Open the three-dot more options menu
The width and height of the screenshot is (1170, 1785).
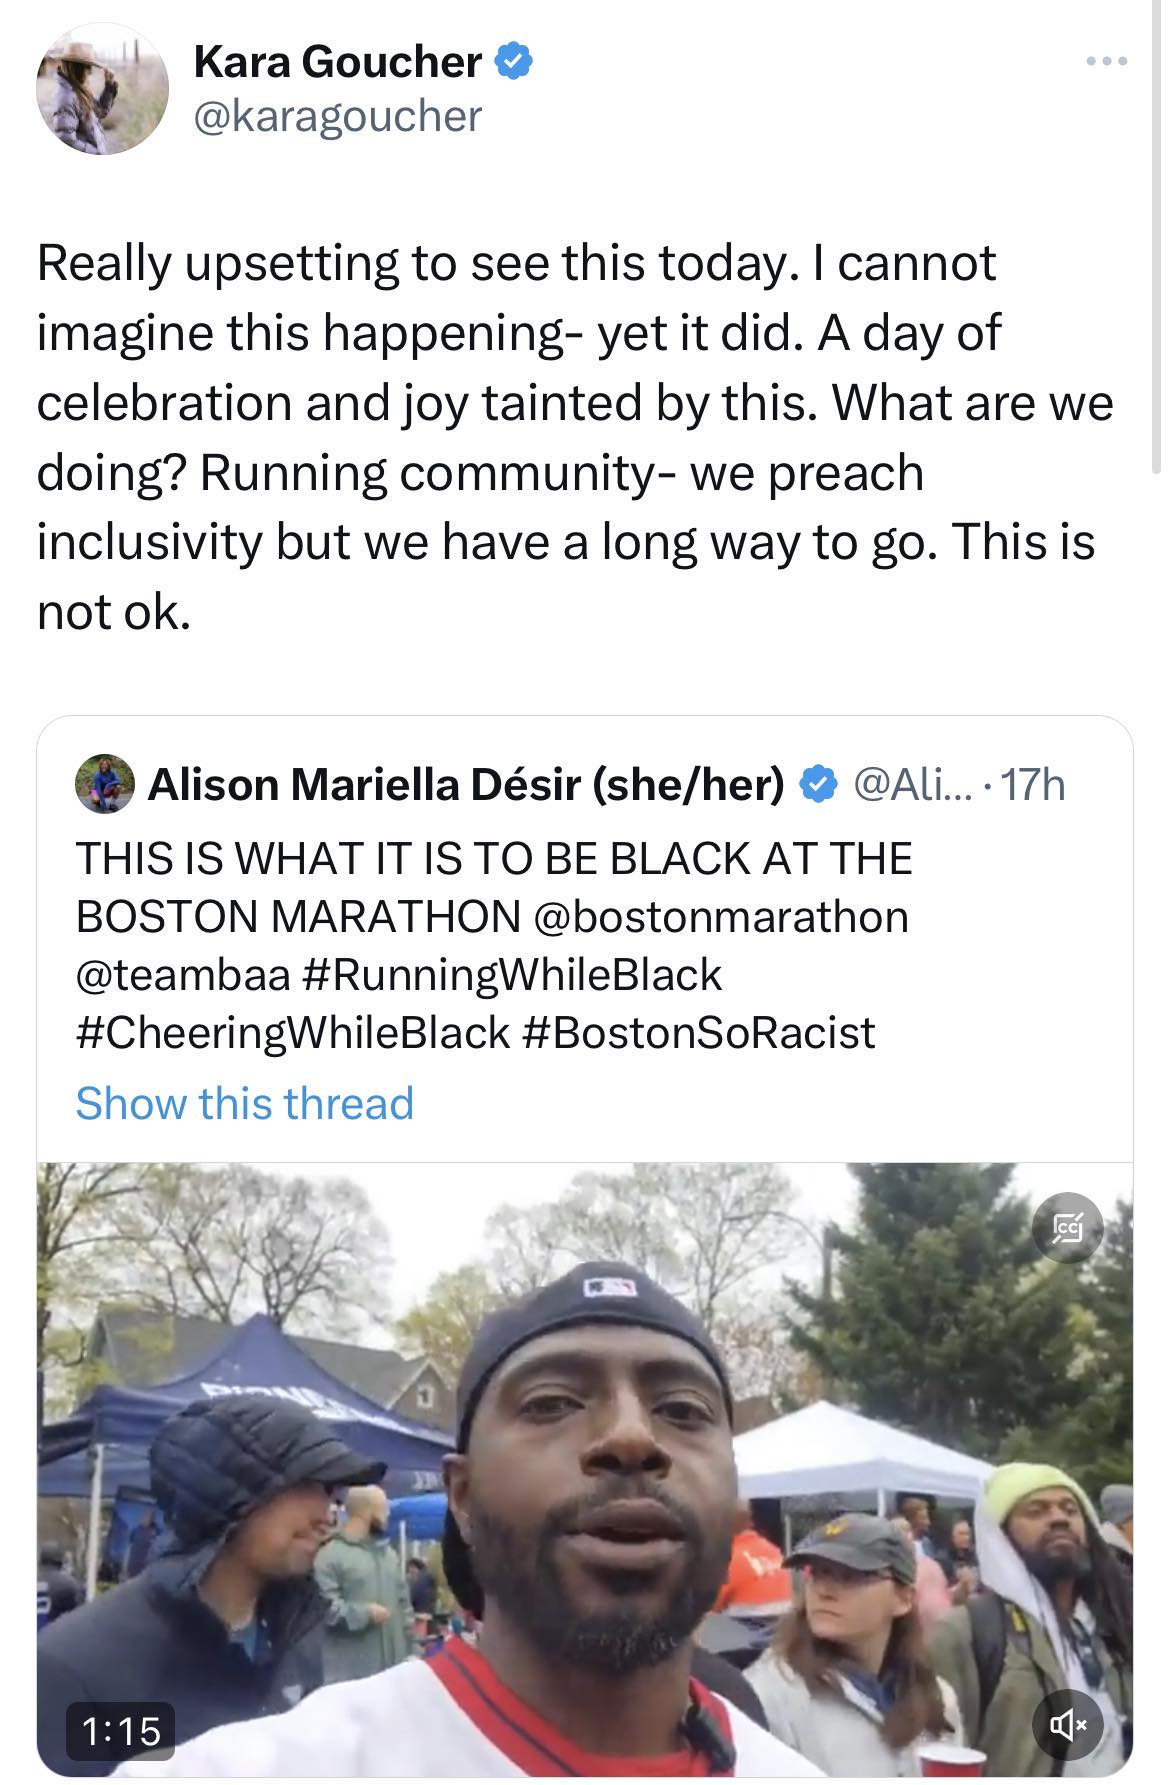click(x=1107, y=62)
